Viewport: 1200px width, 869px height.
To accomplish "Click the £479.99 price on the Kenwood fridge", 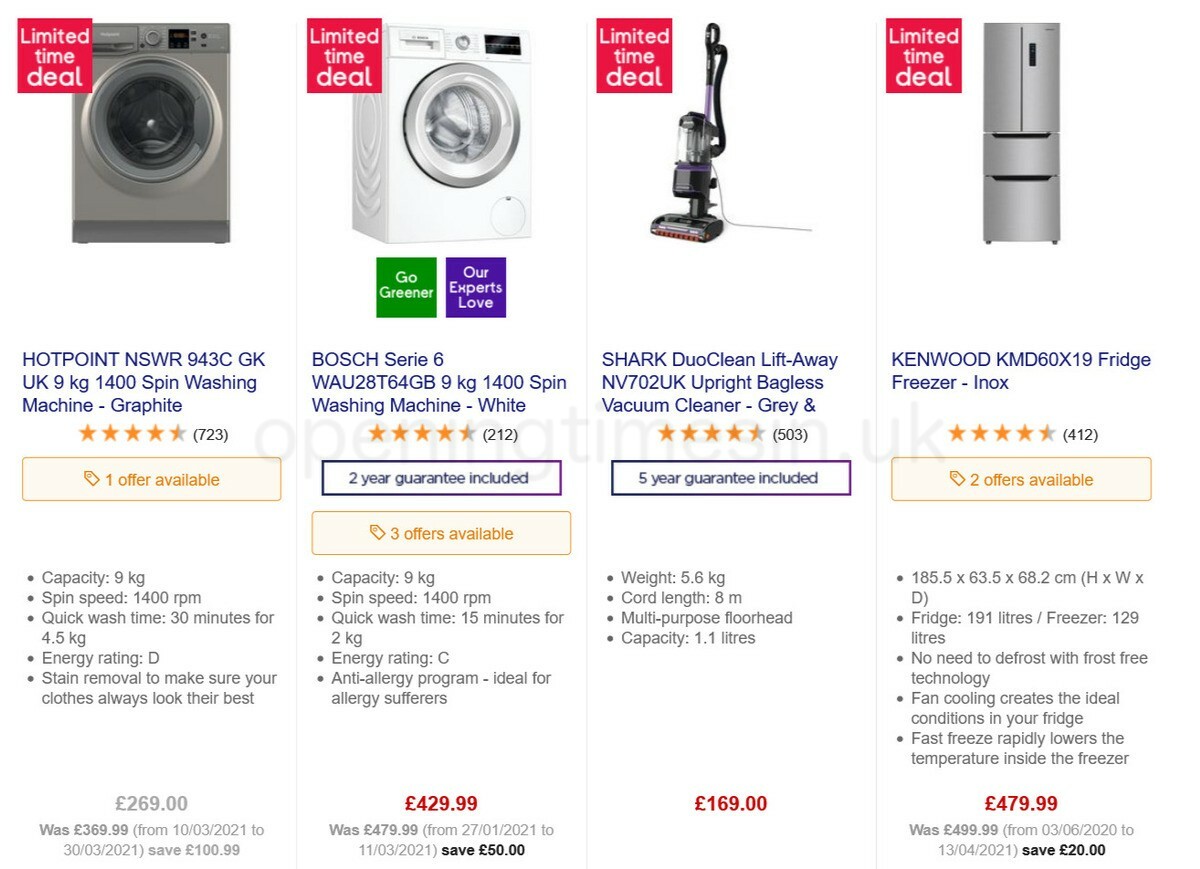I will coord(1021,802).
